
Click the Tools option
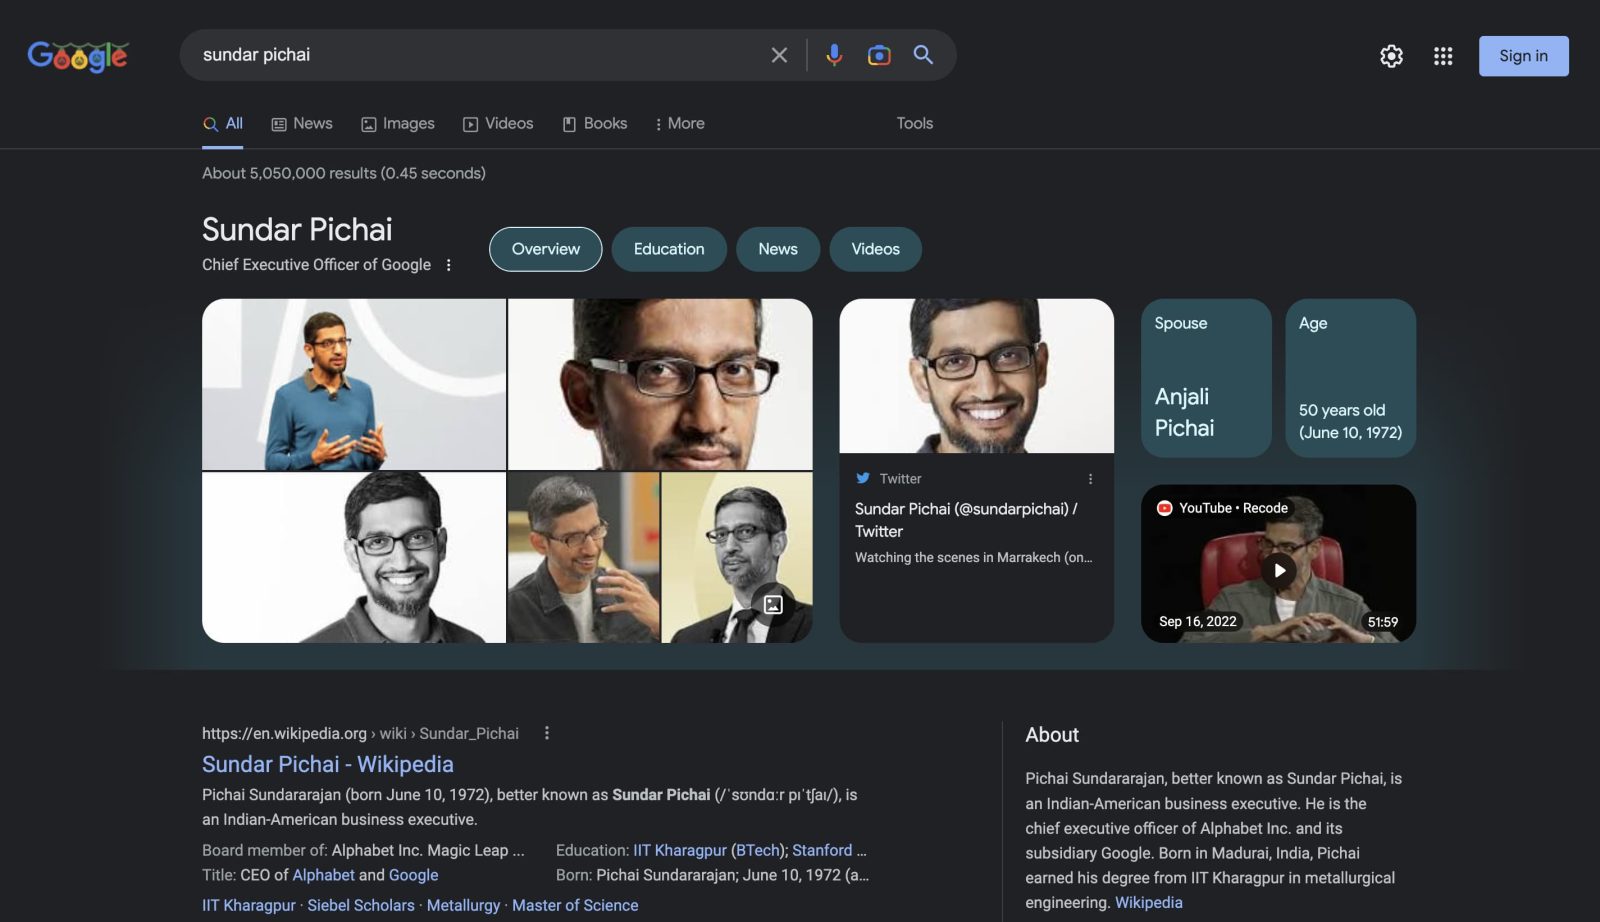coord(914,123)
